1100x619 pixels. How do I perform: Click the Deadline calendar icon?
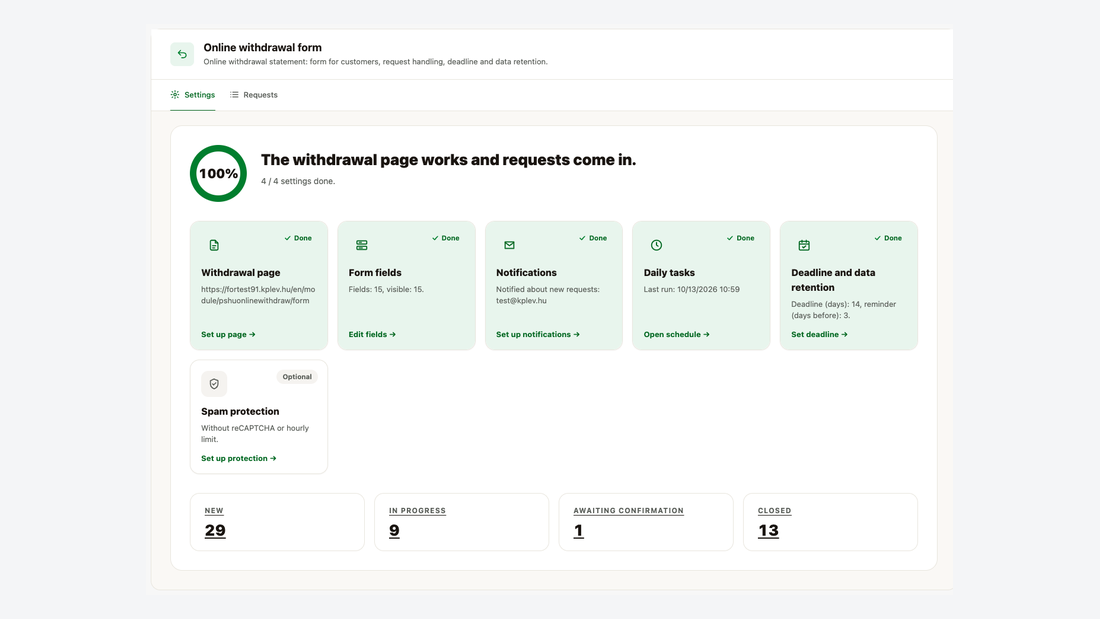click(804, 245)
